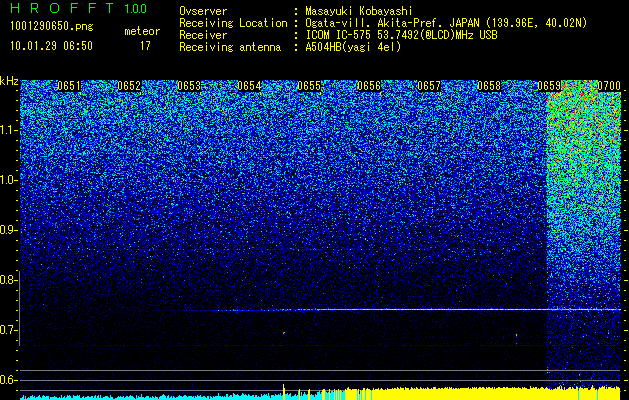Screen dimensions: 629x400
Task: Click time marker 0659
Action: 549,86
